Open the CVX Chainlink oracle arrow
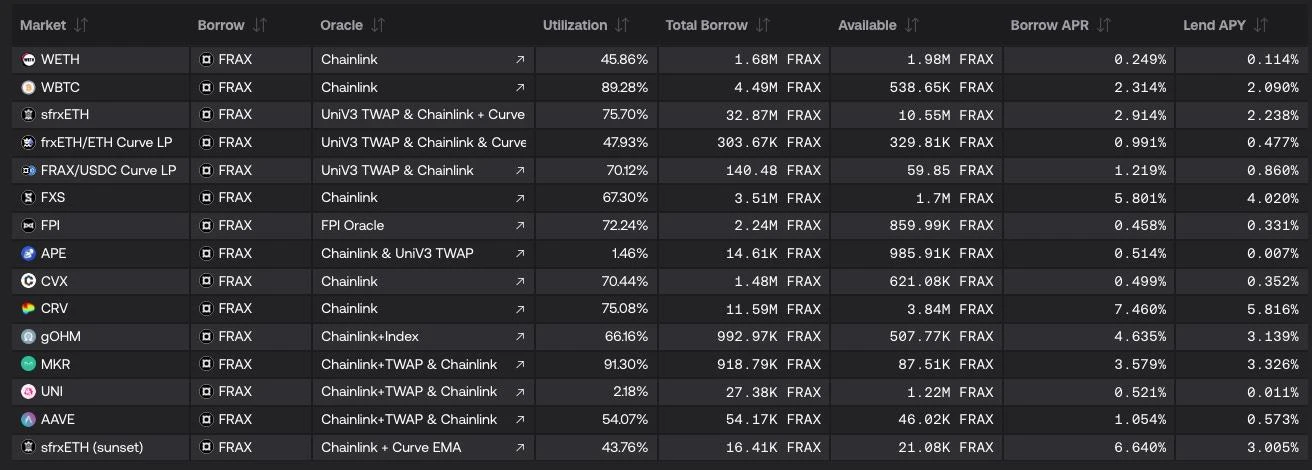 coord(520,282)
